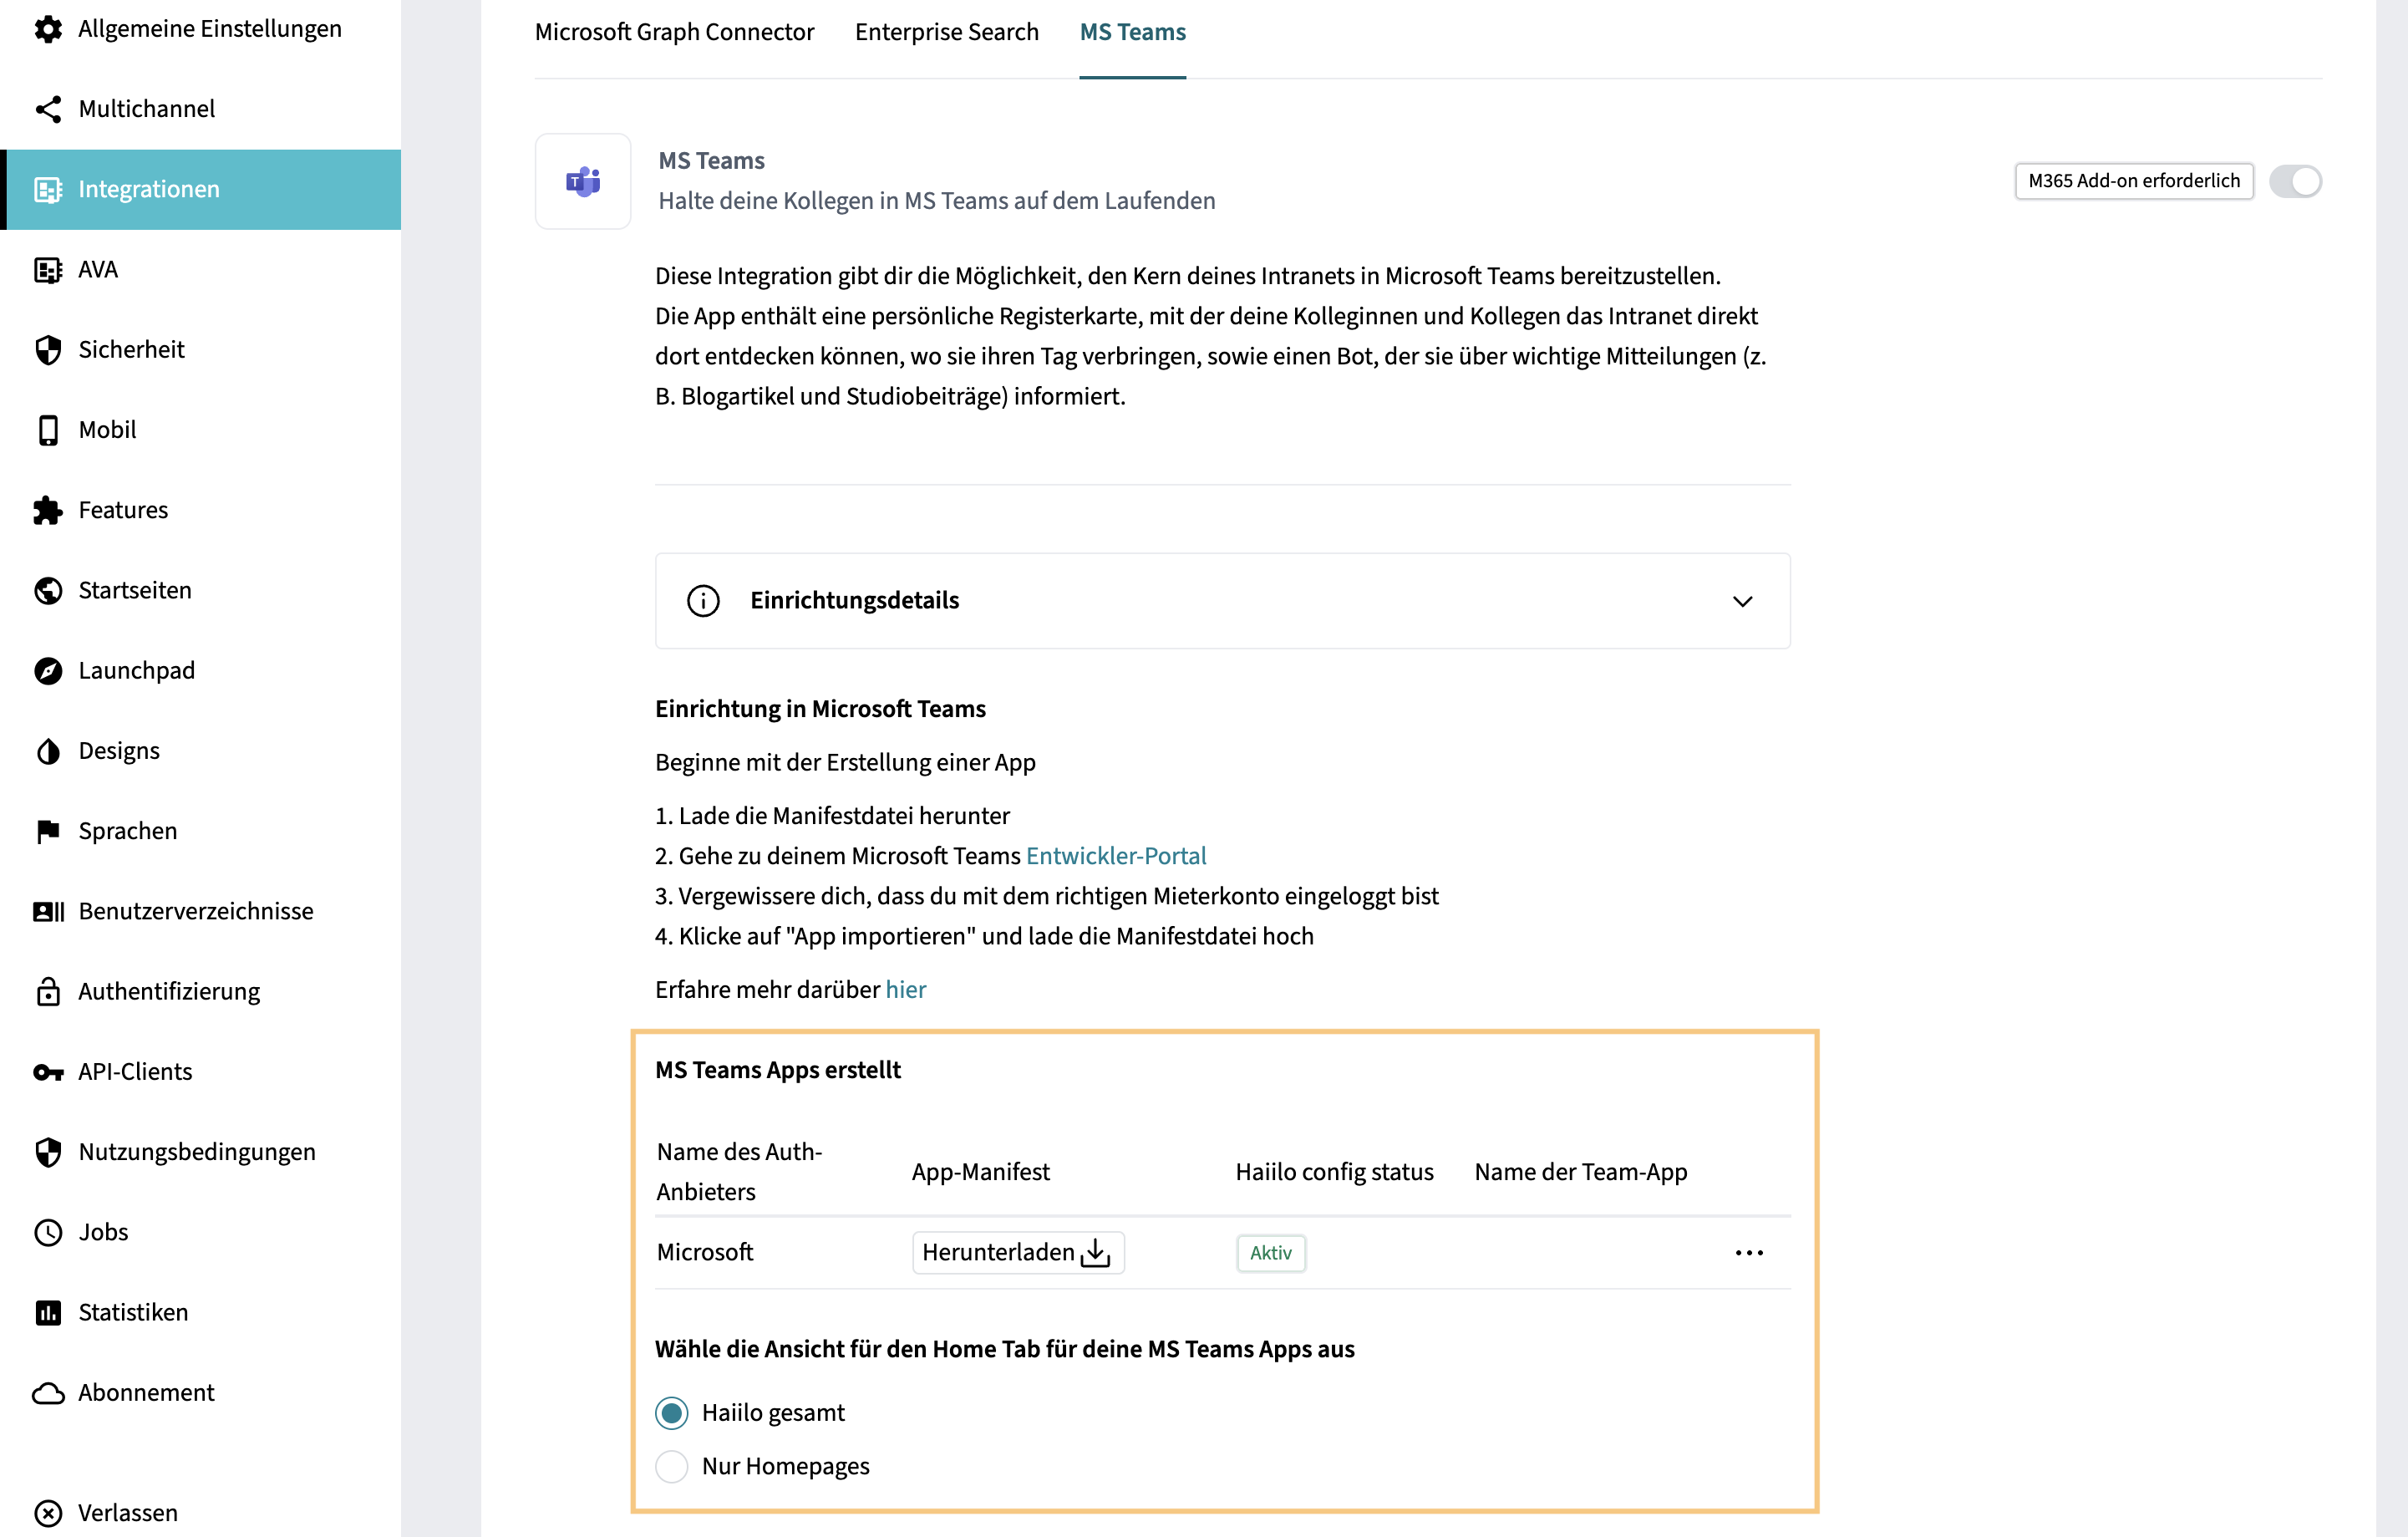Viewport: 2408px width, 1537px height.
Task: Expand Einrichtungsdetails with the chevron
Action: pyautogui.click(x=1742, y=601)
